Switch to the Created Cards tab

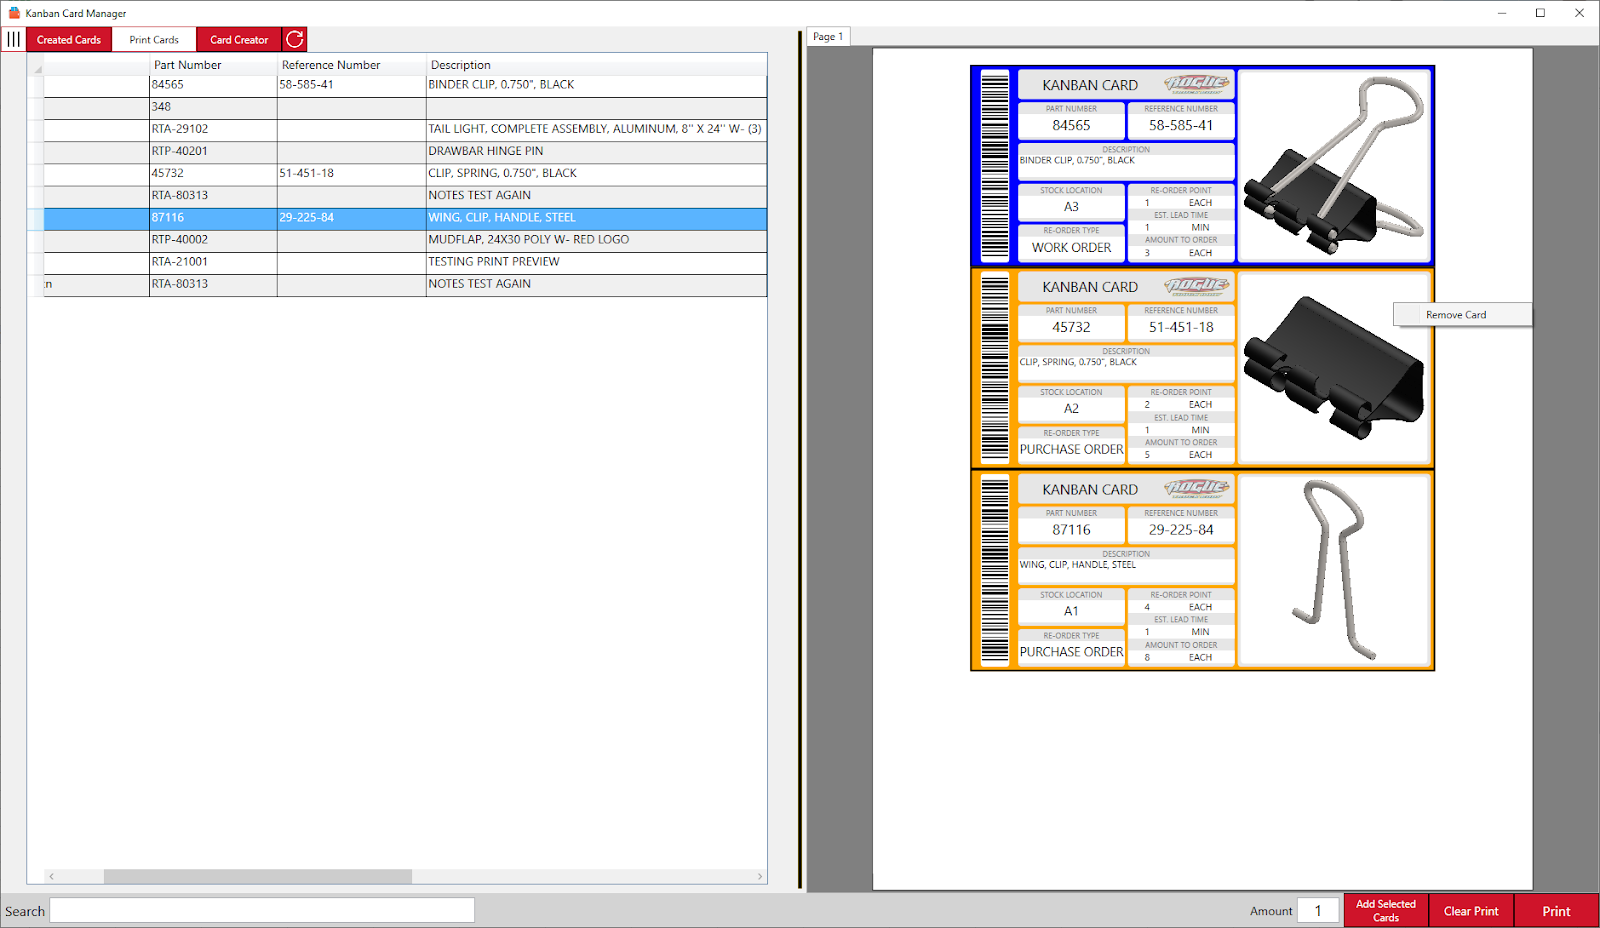[x=69, y=40]
